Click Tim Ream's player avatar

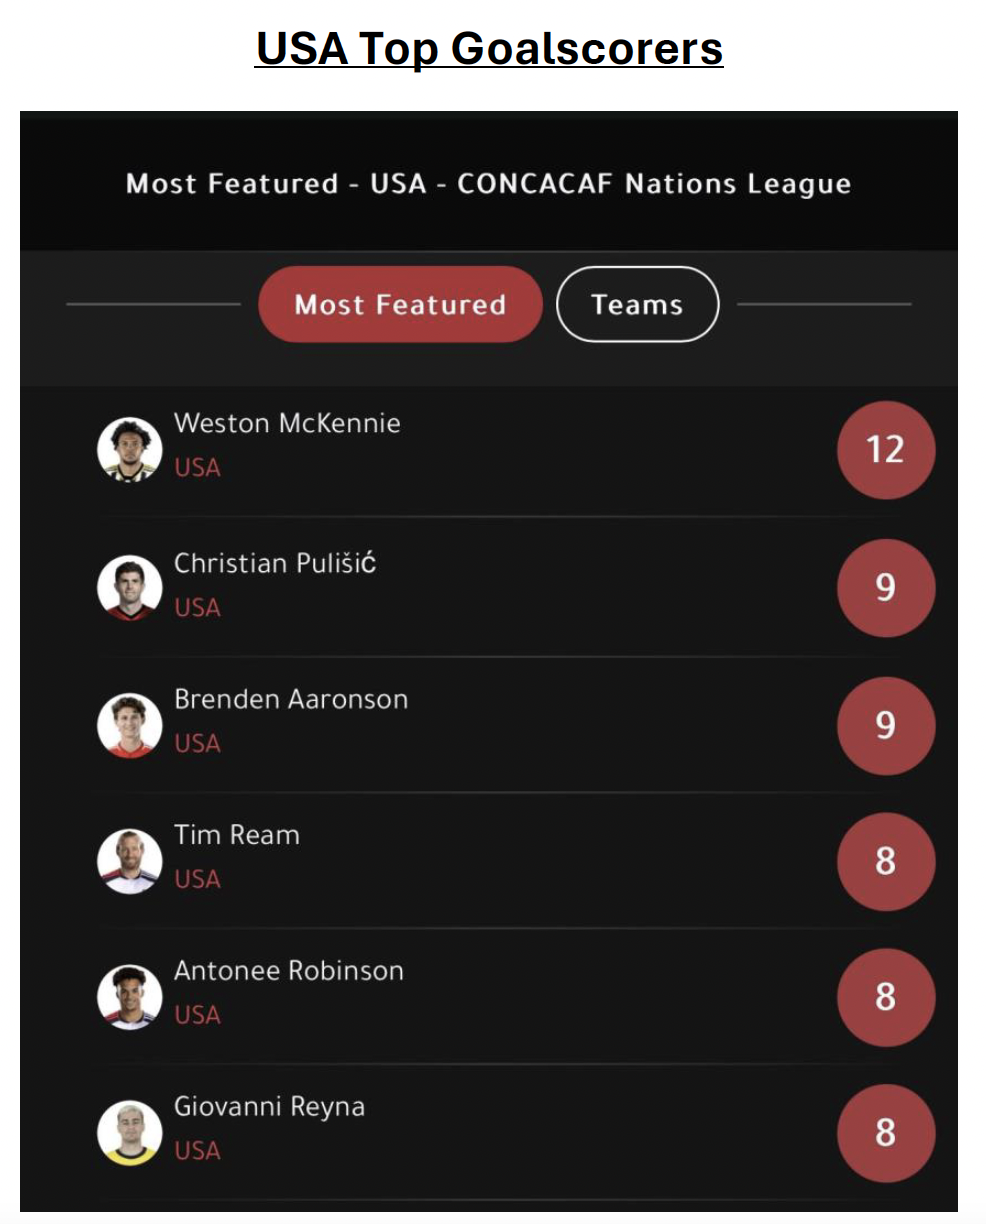pyautogui.click(x=130, y=861)
